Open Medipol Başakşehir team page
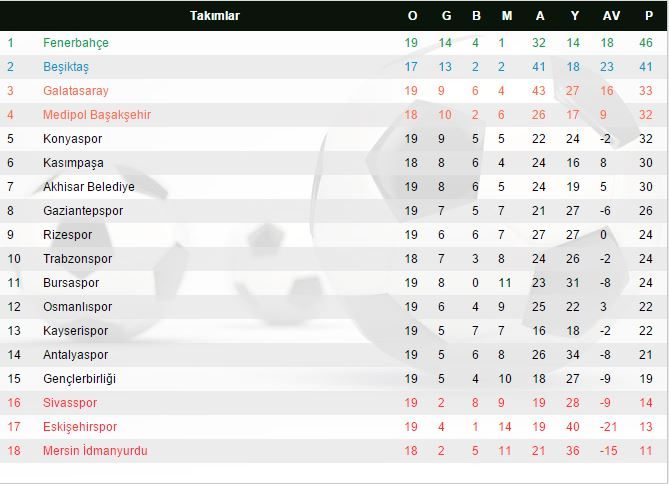 pyautogui.click(x=97, y=115)
